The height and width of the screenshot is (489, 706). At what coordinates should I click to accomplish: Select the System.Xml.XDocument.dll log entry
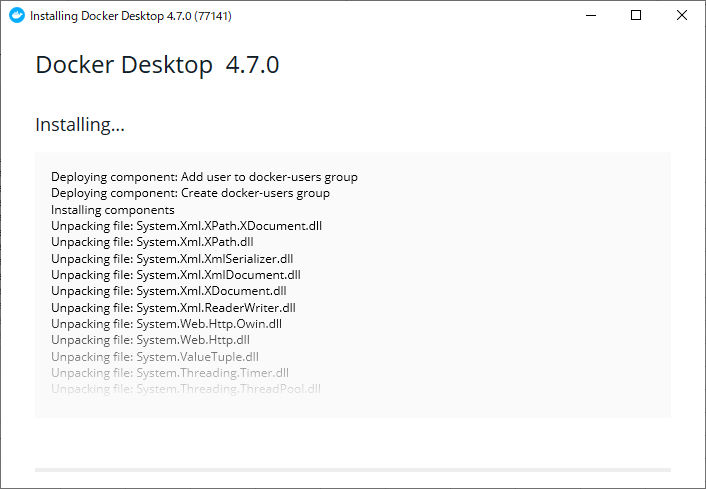(x=169, y=291)
